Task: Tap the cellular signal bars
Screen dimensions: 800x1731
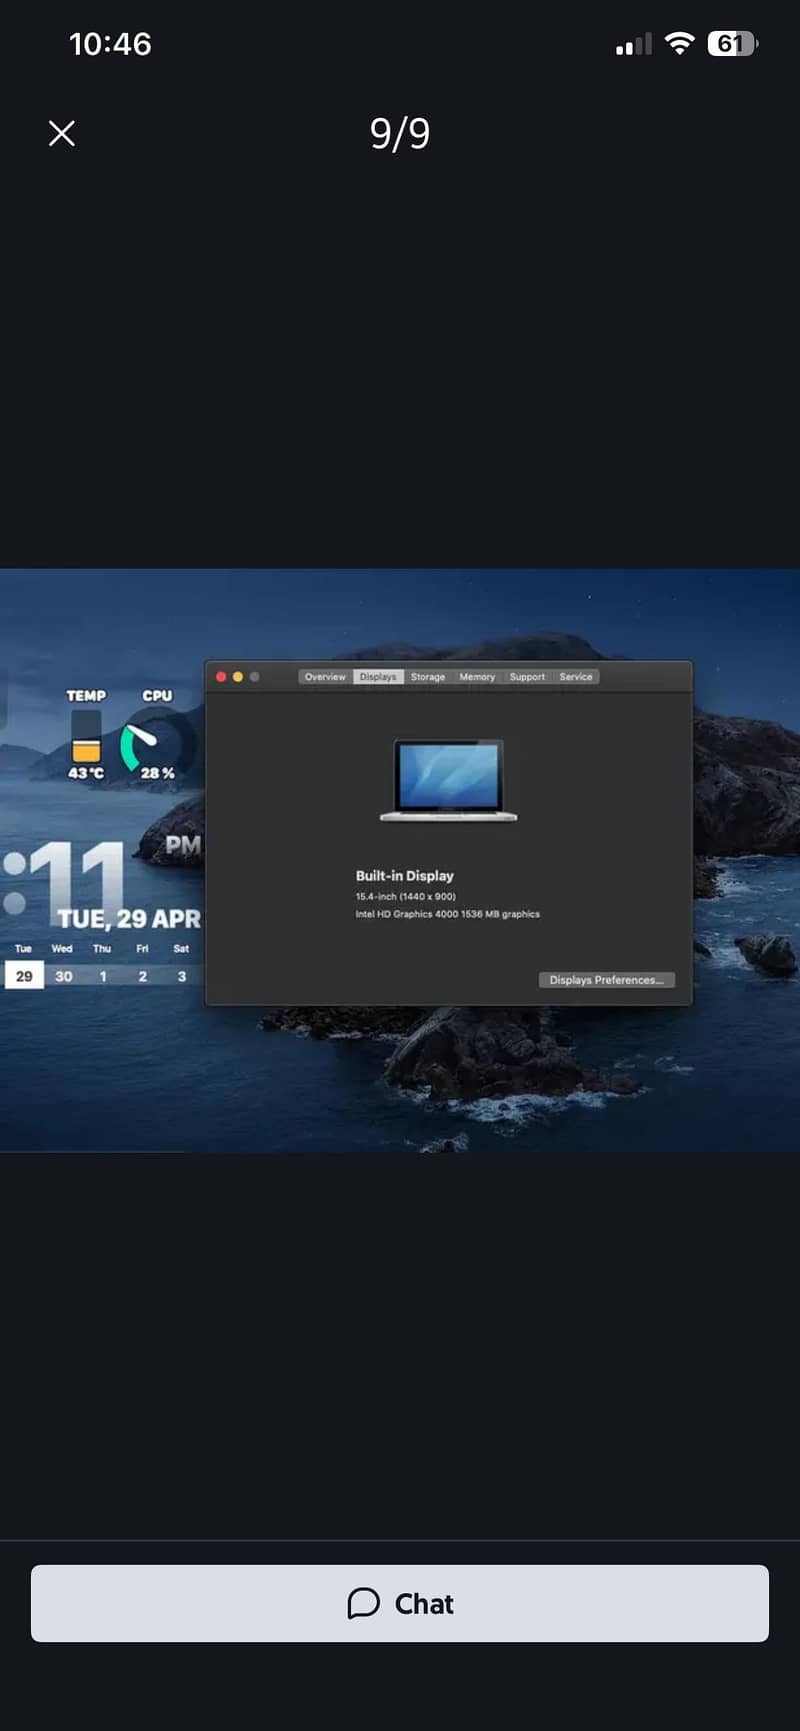Action: coord(633,44)
